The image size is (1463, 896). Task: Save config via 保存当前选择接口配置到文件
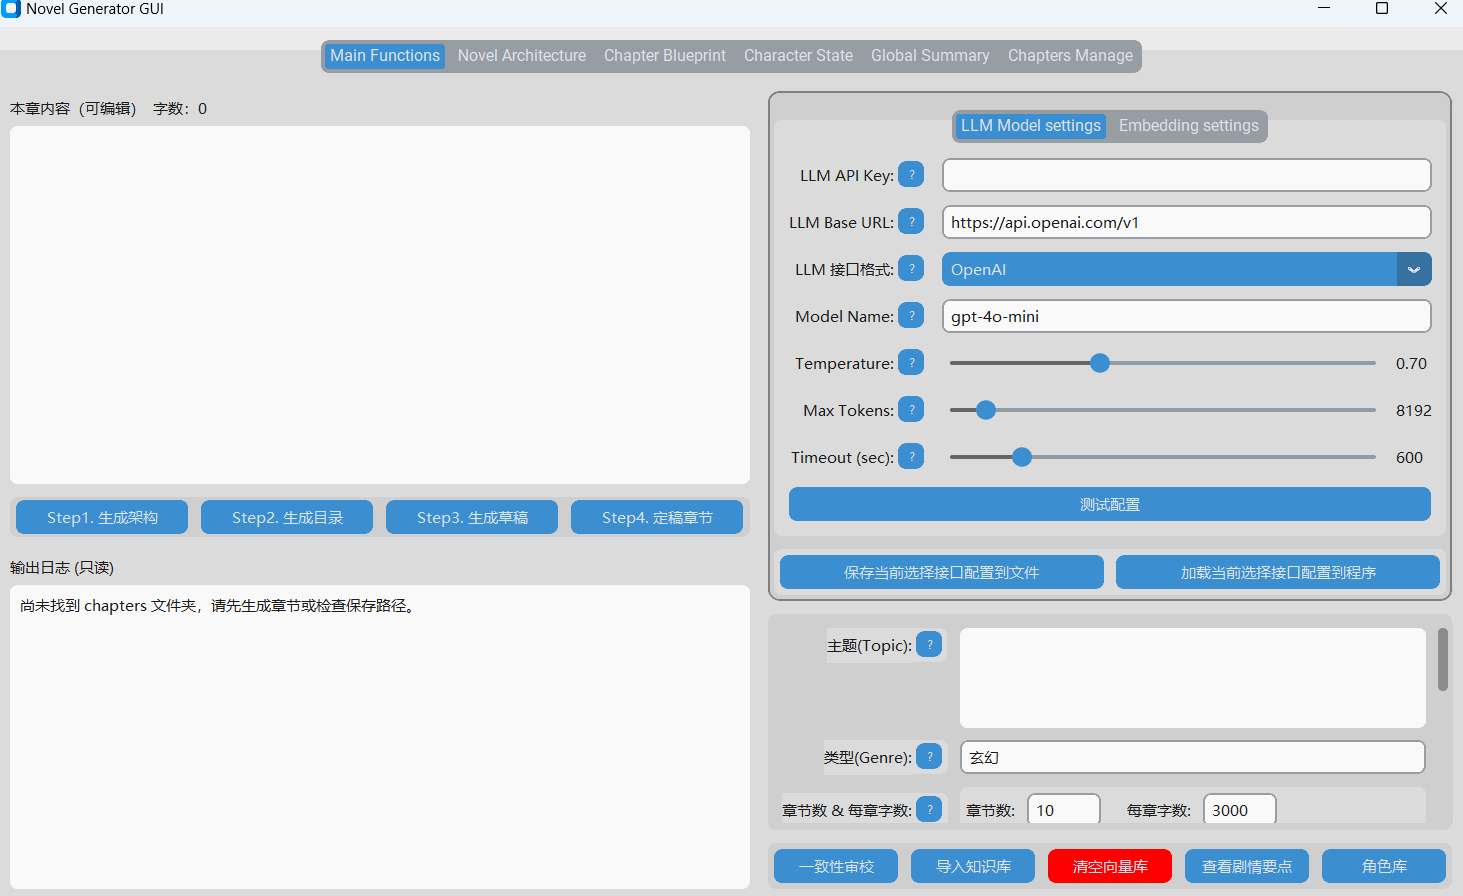[942, 572]
